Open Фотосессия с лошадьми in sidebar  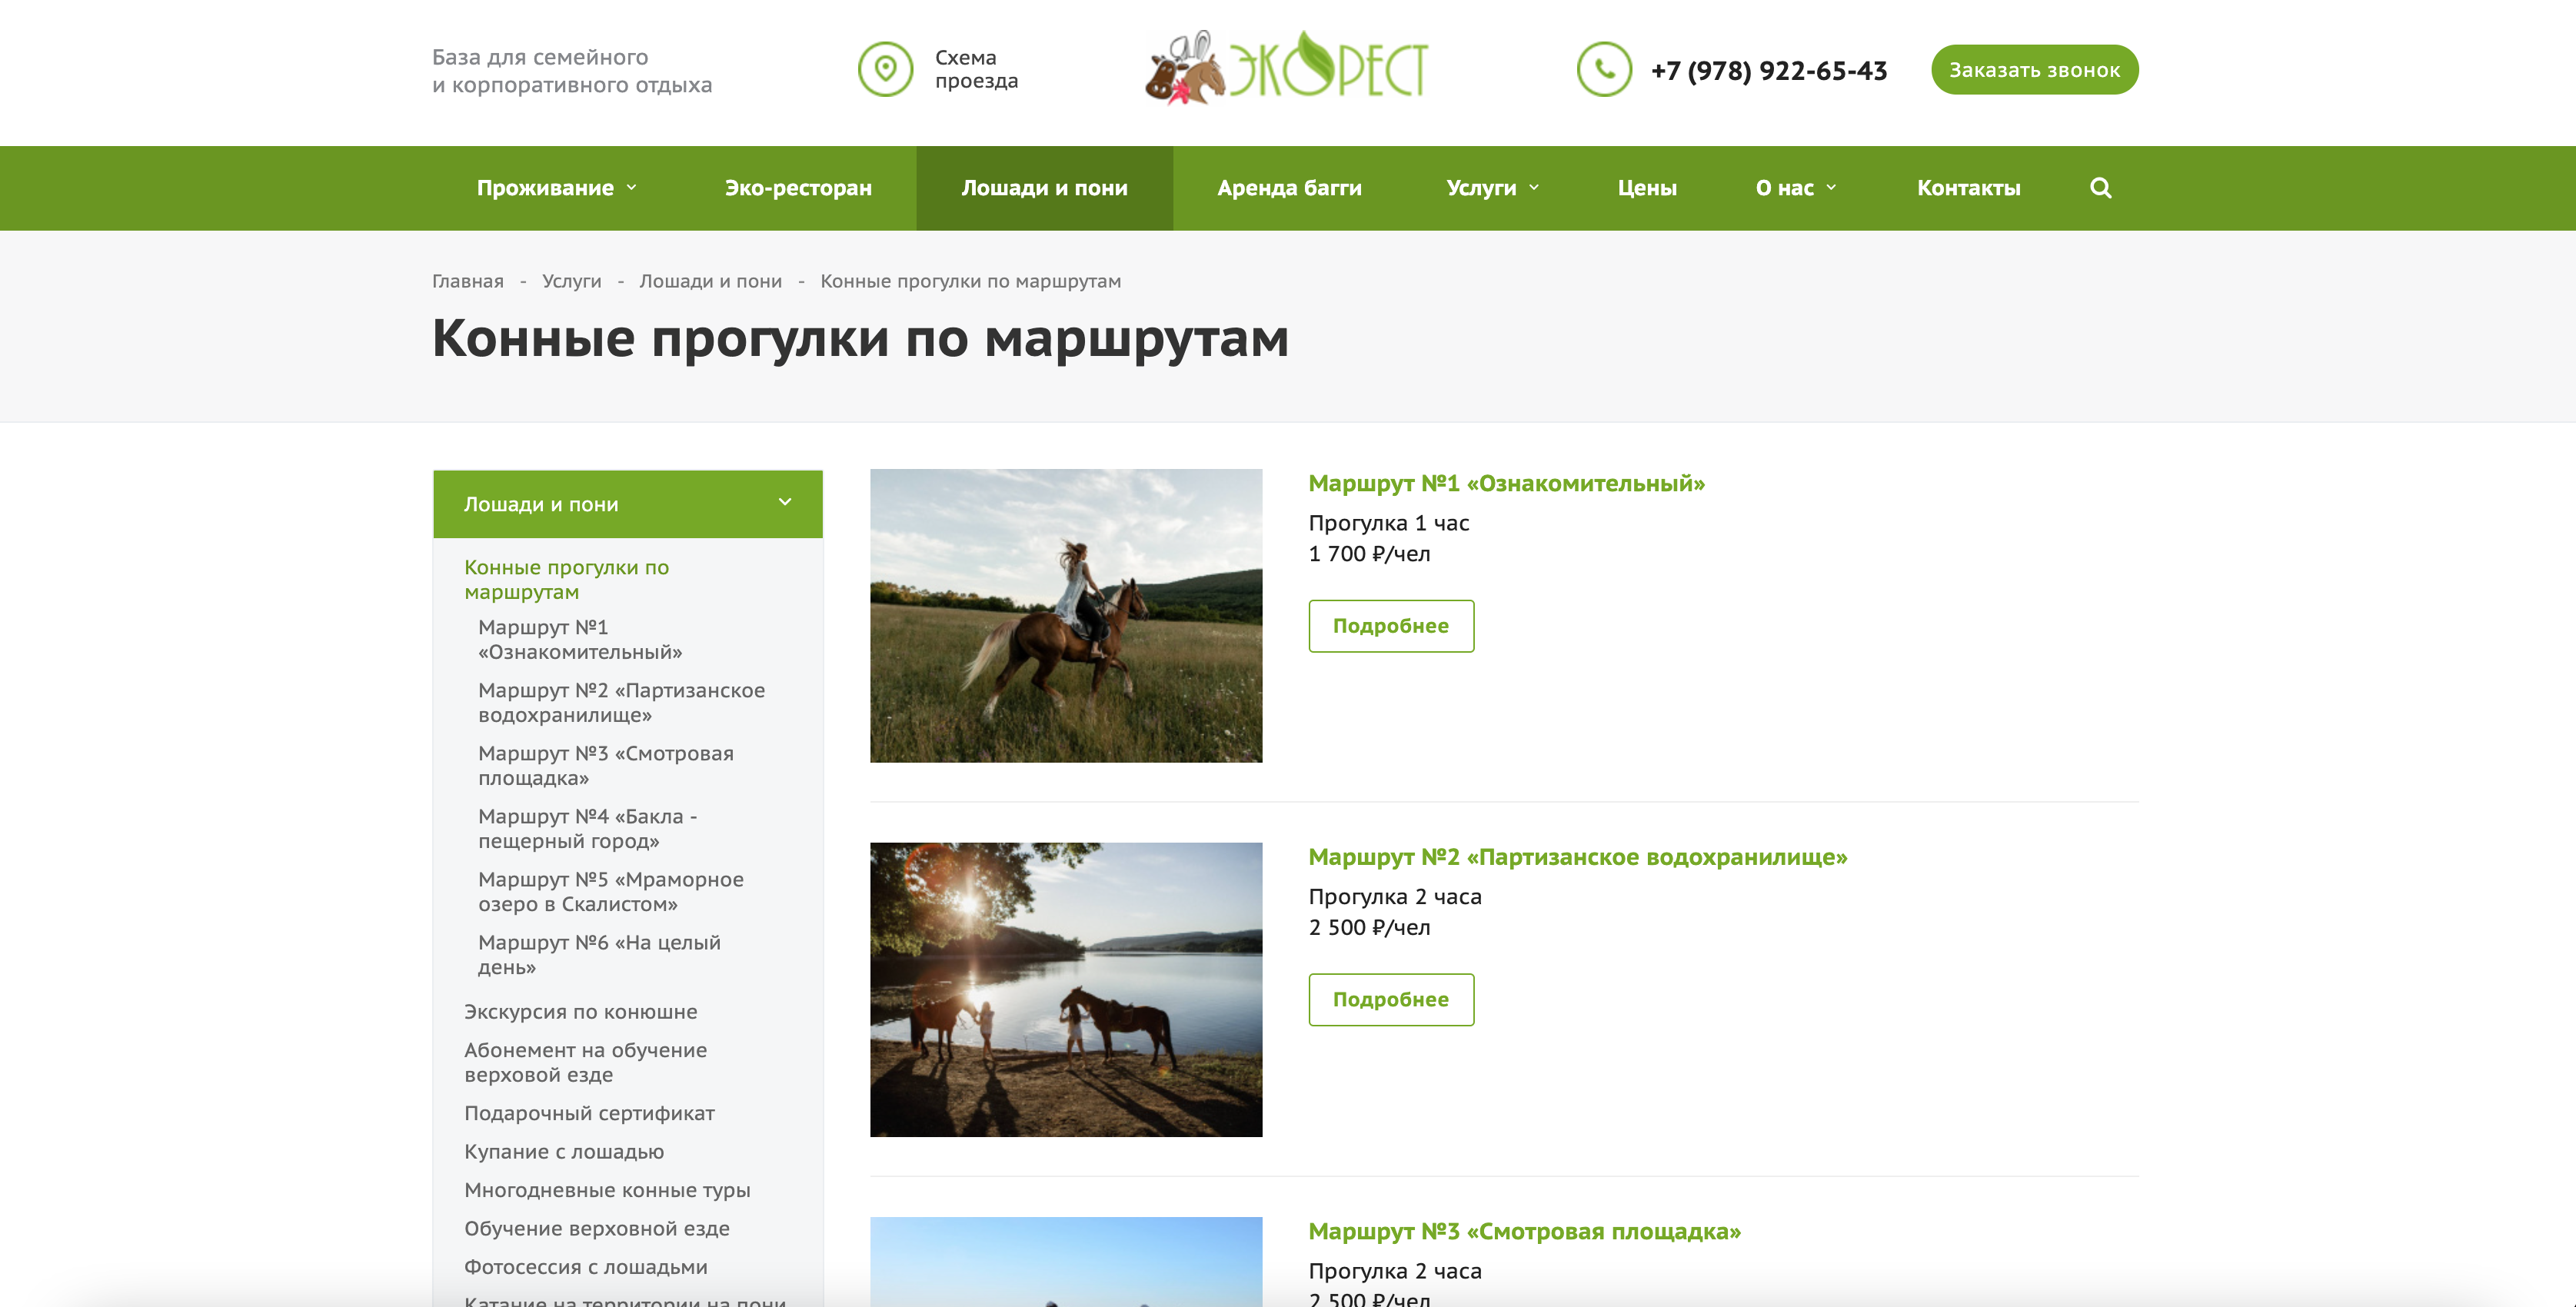(585, 1267)
